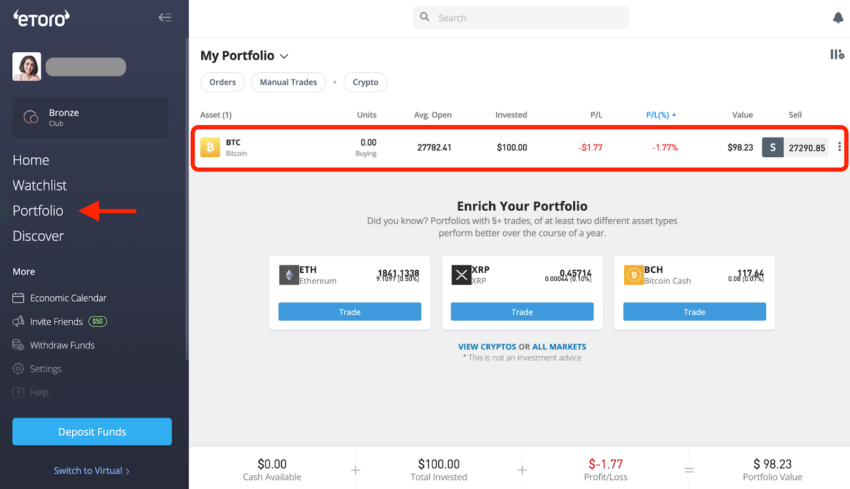Click the VIEW CRYPTOS link
Image resolution: width=850 pixels, height=489 pixels.
tap(487, 346)
